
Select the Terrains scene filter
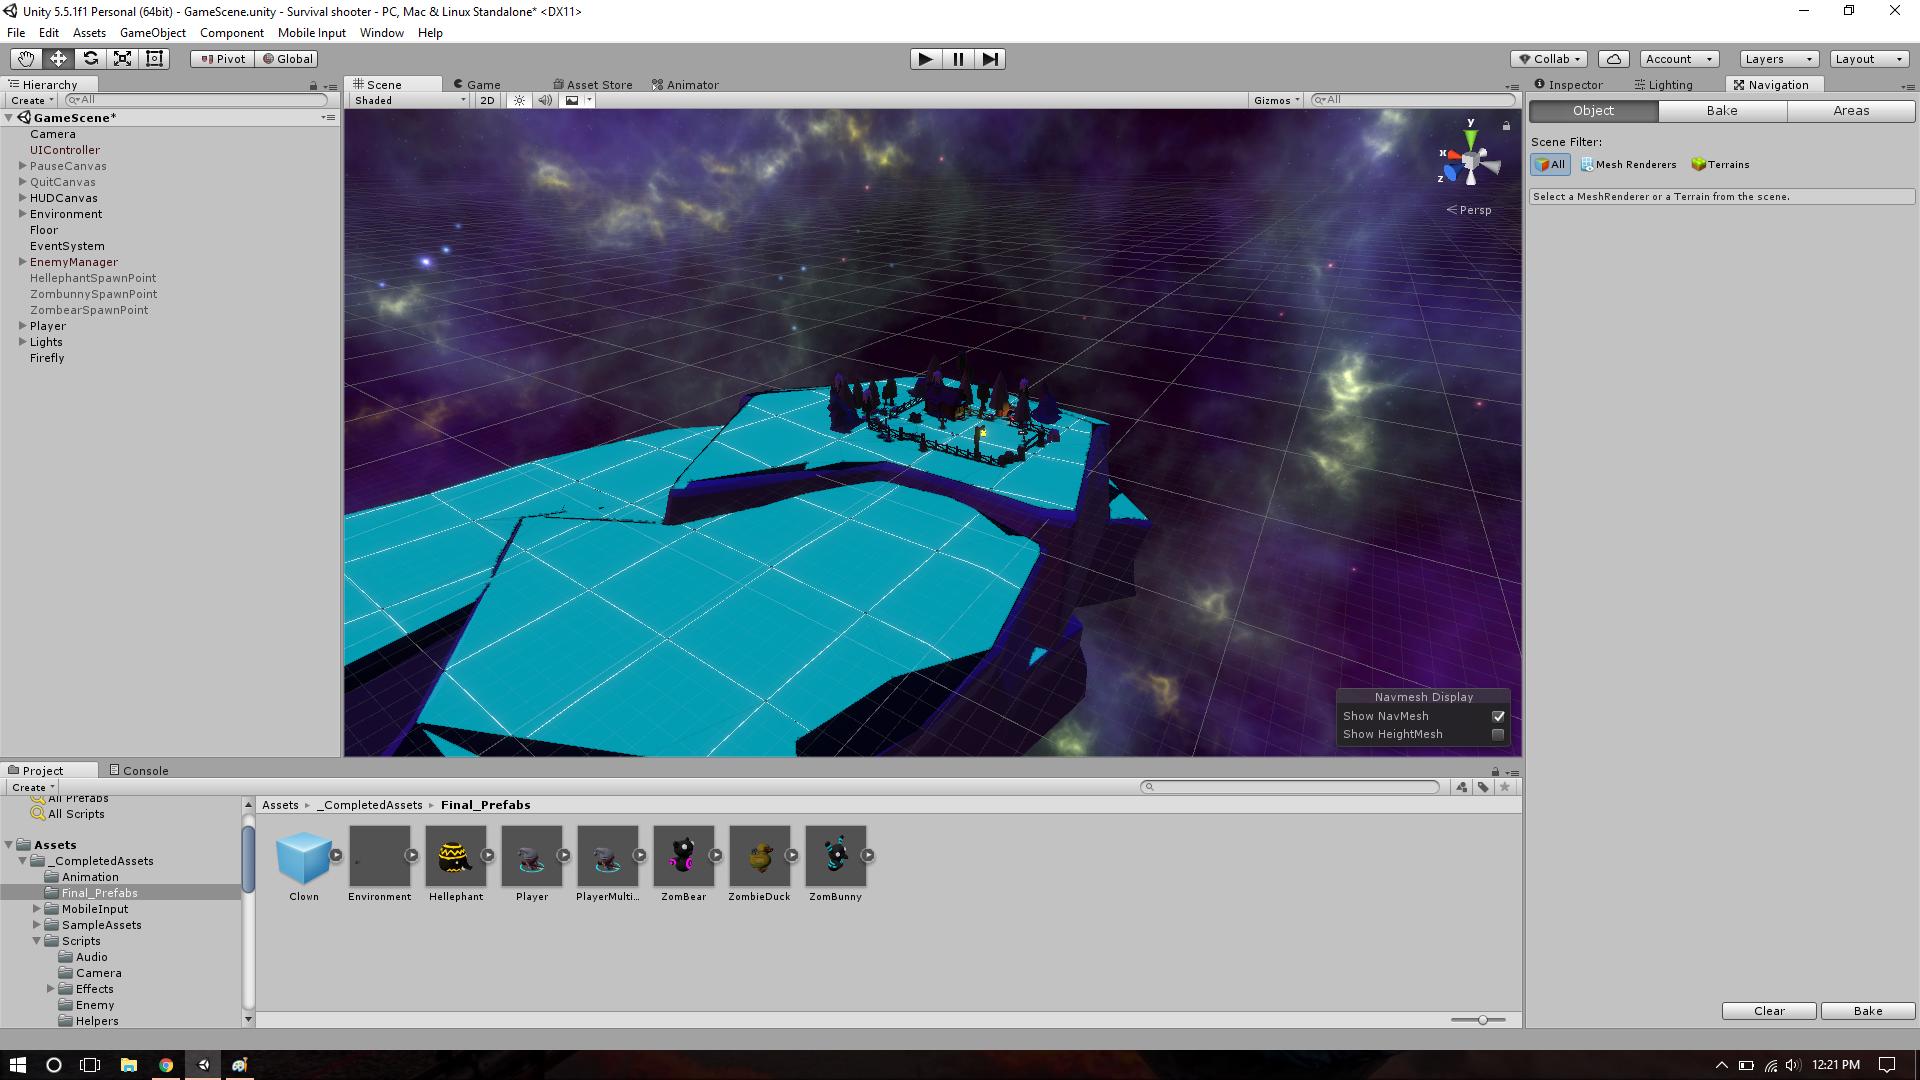[x=1720, y=164]
